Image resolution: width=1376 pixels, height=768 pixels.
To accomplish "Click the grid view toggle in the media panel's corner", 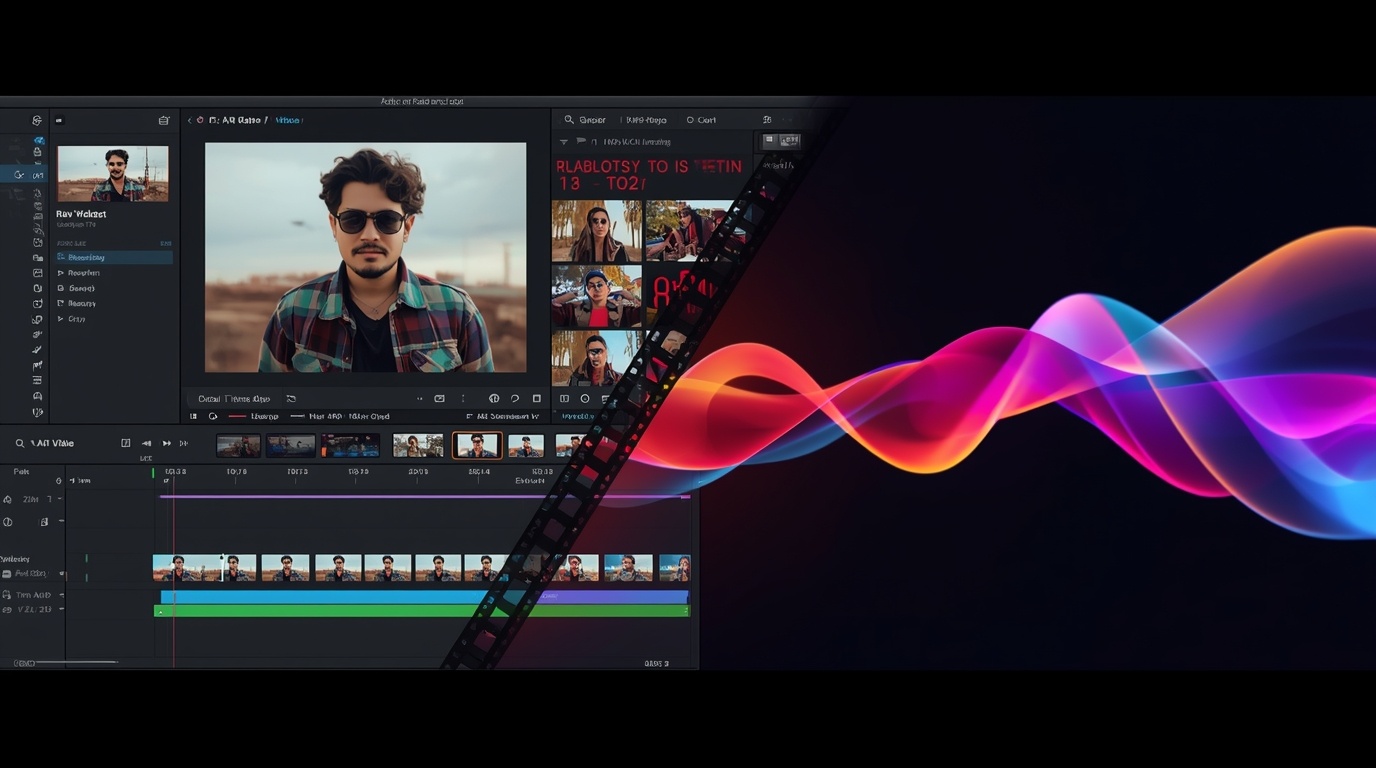I will tap(782, 141).
